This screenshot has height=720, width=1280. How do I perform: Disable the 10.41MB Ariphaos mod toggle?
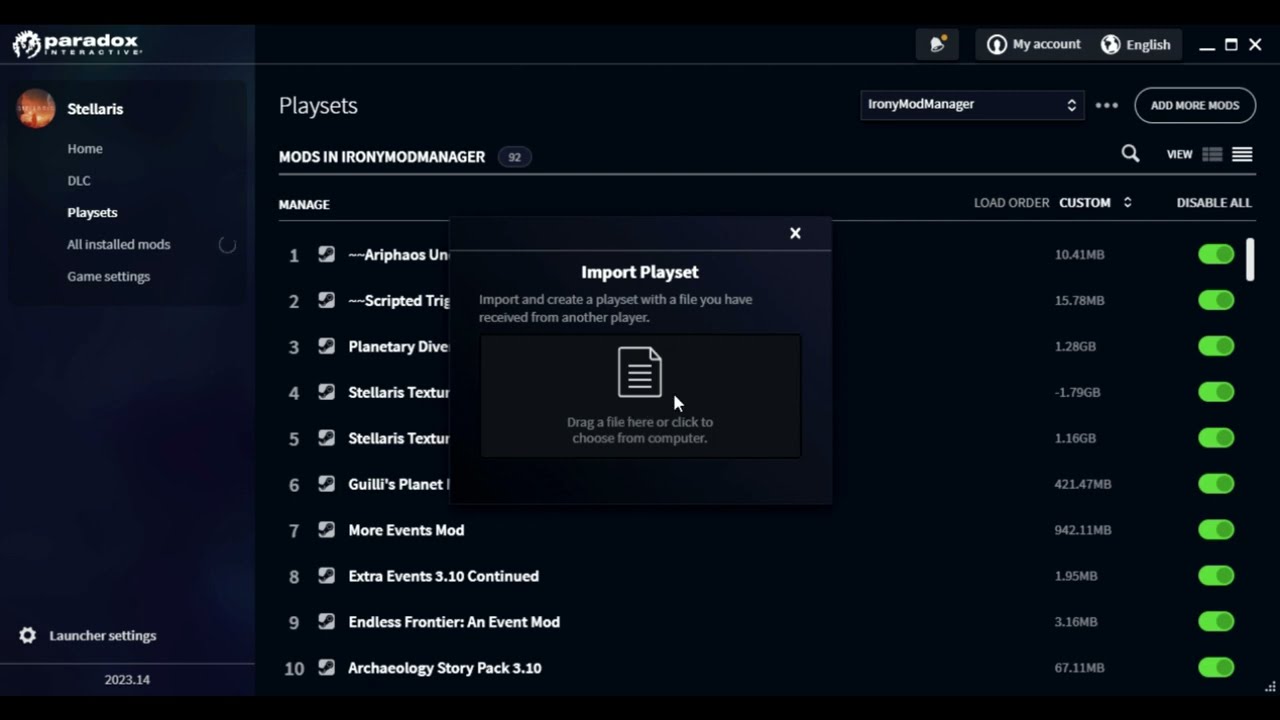(1216, 254)
